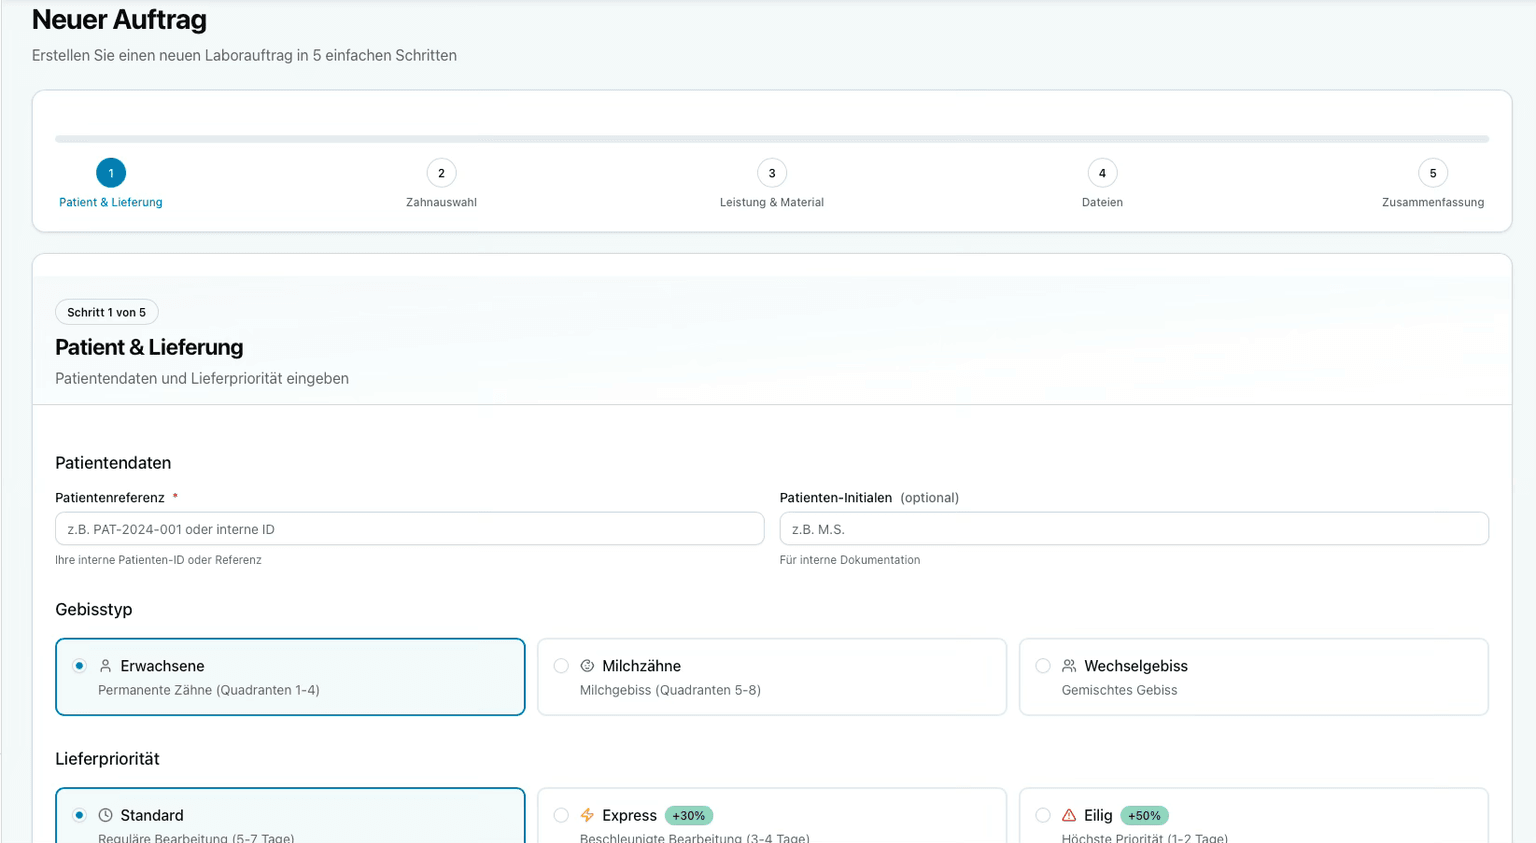Focus the Patienten-Initialen text field
Viewport: 1536px width, 843px height.
pos(1133,529)
